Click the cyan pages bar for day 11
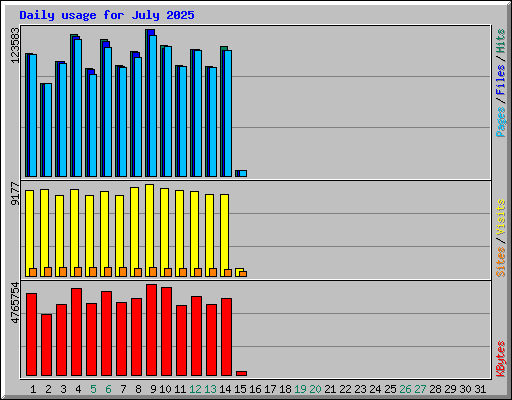512x400 pixels. point(183,121)
